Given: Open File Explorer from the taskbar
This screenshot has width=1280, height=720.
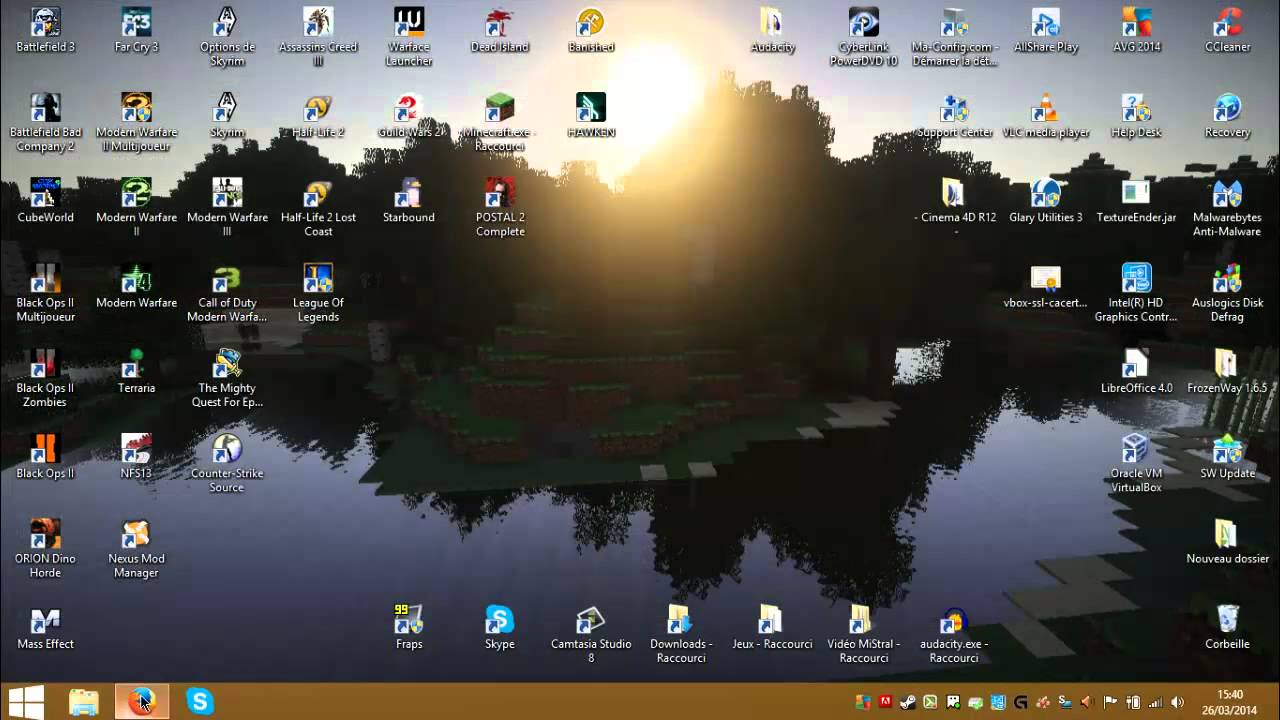Looking at the screenshot, I should coord(84,702).
